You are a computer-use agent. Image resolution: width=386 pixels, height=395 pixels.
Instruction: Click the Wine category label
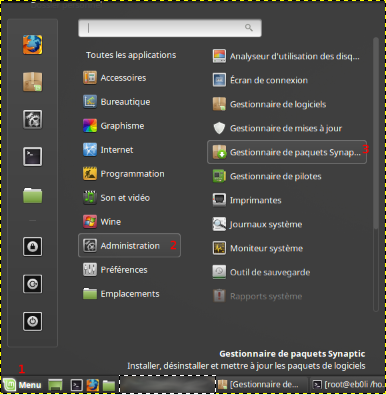[111, 222]
